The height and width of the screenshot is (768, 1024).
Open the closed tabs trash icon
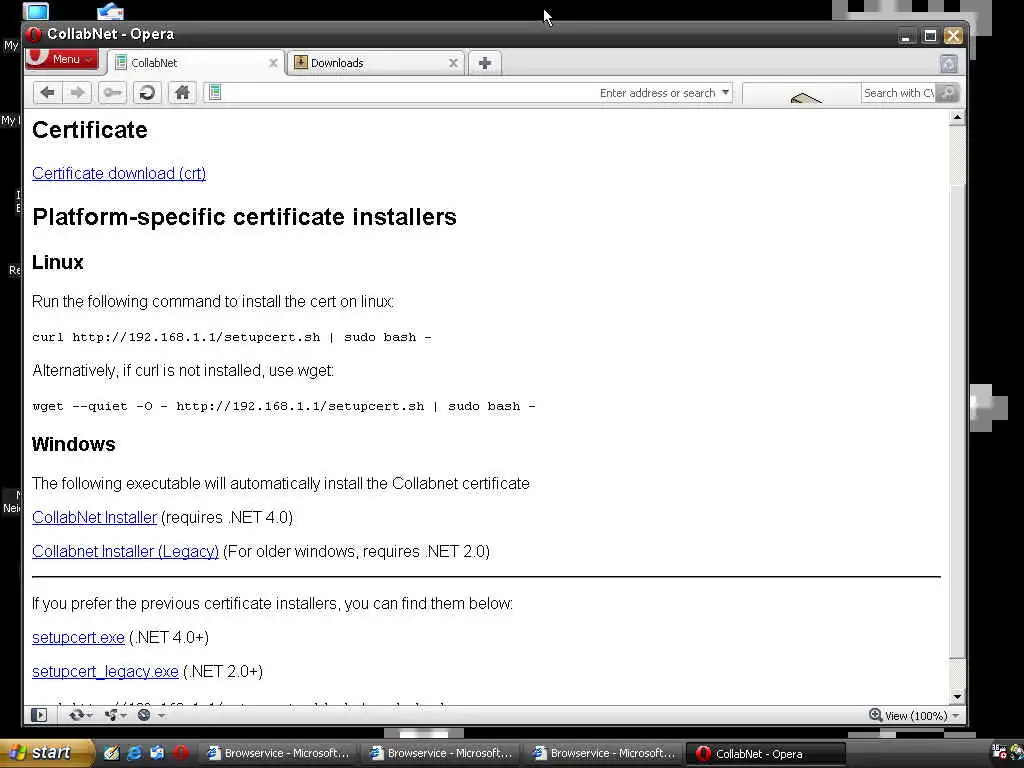tap(948, 63)
